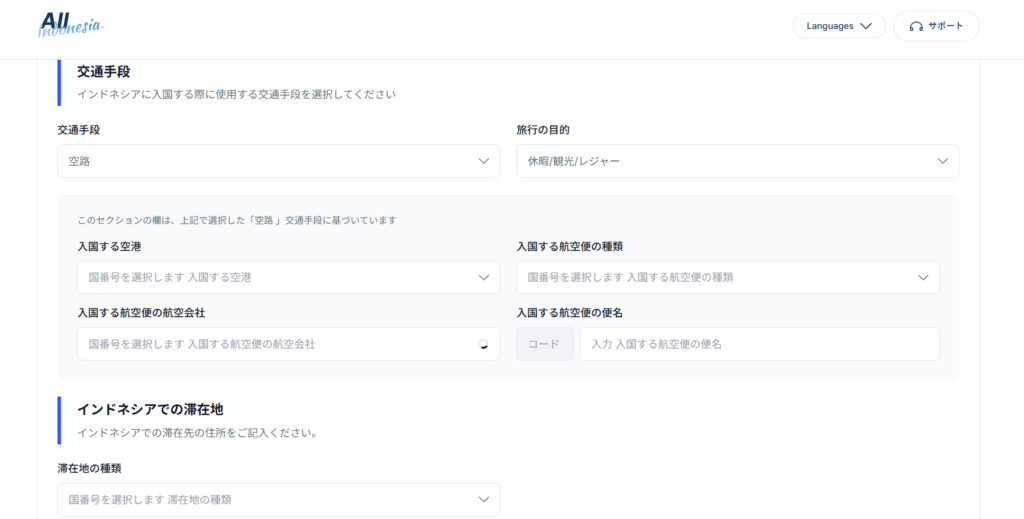
Task: Click the chevron arrow in the 滞在地の種類 field
Action: [x=484, y=499]
